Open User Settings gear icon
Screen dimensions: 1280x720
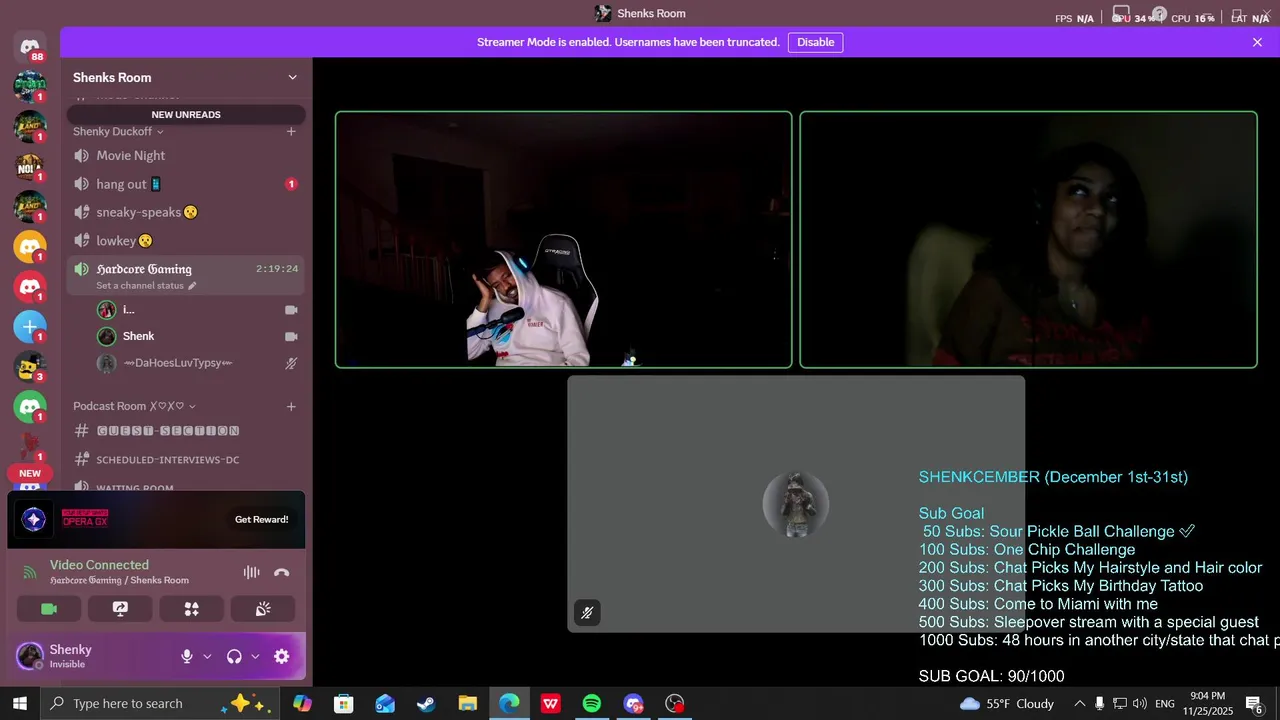(282, 656)
